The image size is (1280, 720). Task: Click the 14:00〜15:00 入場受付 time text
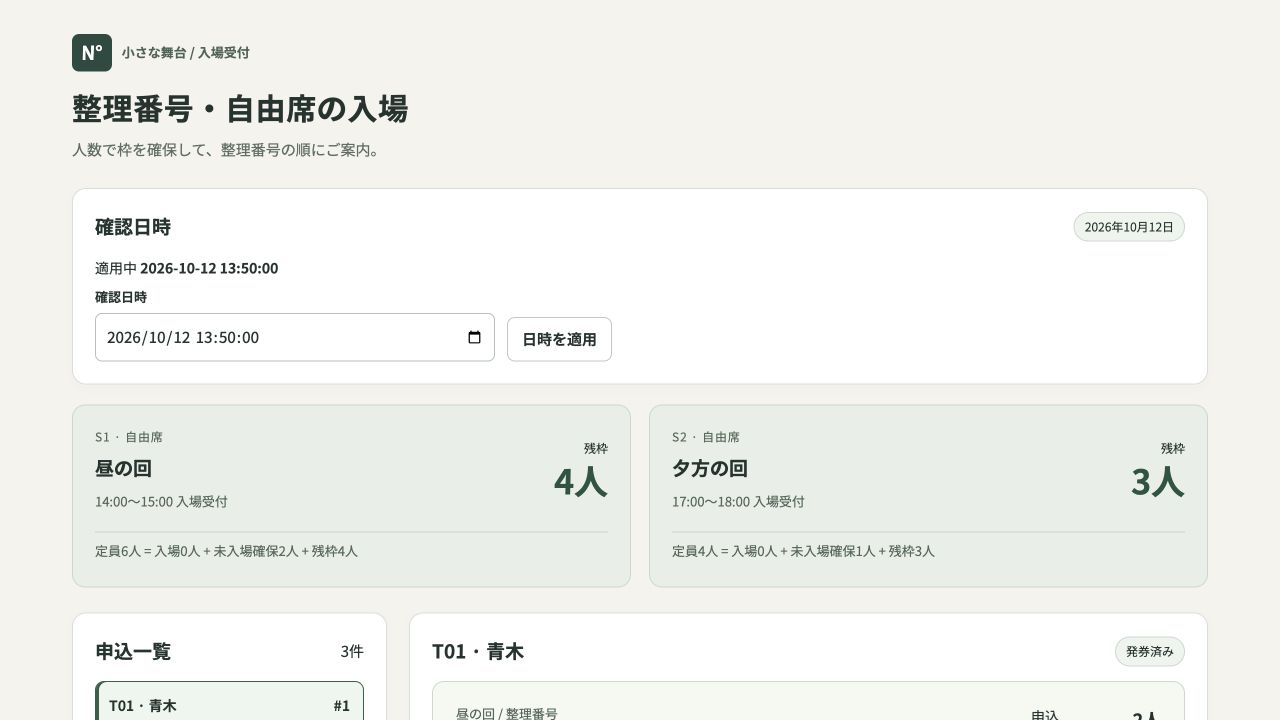[x=161, y=502]
